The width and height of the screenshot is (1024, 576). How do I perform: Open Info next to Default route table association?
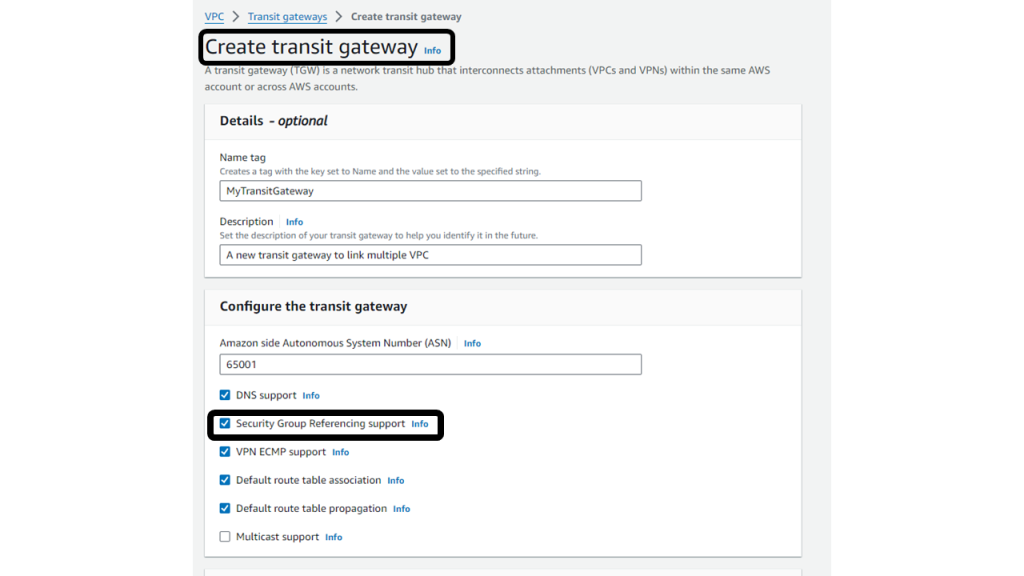coord(395,480)
